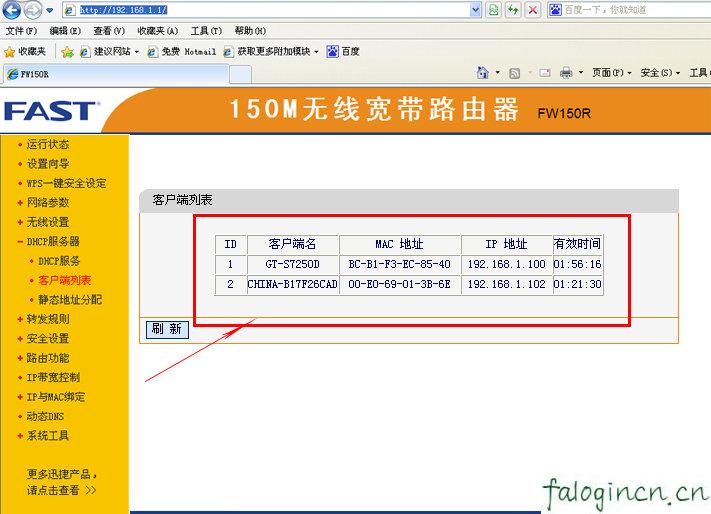711x514 pixels.
Task: Open the 客户端列表 submenu item
Action: pyautogui.click(x=64, y=280)
